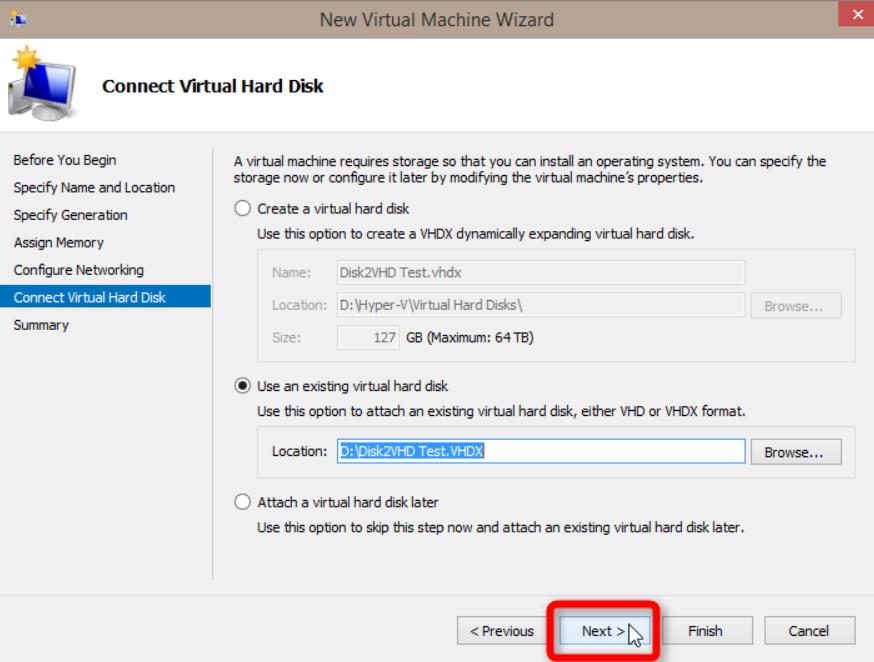Screen dimensions: 874x662
Task: Jump to the 'Assign Memory' step
Action: coord(59,242)
